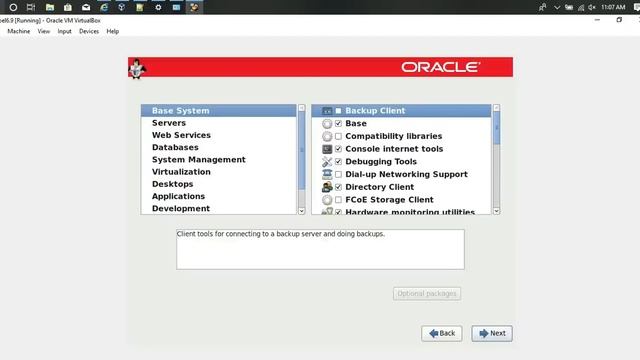This screenshot has height=360, width=640.
Task: Open the Store bag icon on taskbar
Action: tap(68, 7)
